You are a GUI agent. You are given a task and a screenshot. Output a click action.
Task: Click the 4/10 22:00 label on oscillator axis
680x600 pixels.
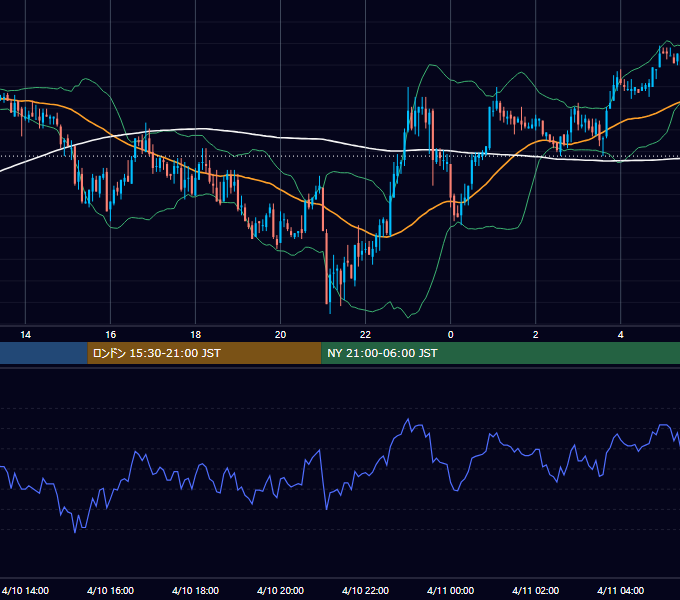point(366,590)
